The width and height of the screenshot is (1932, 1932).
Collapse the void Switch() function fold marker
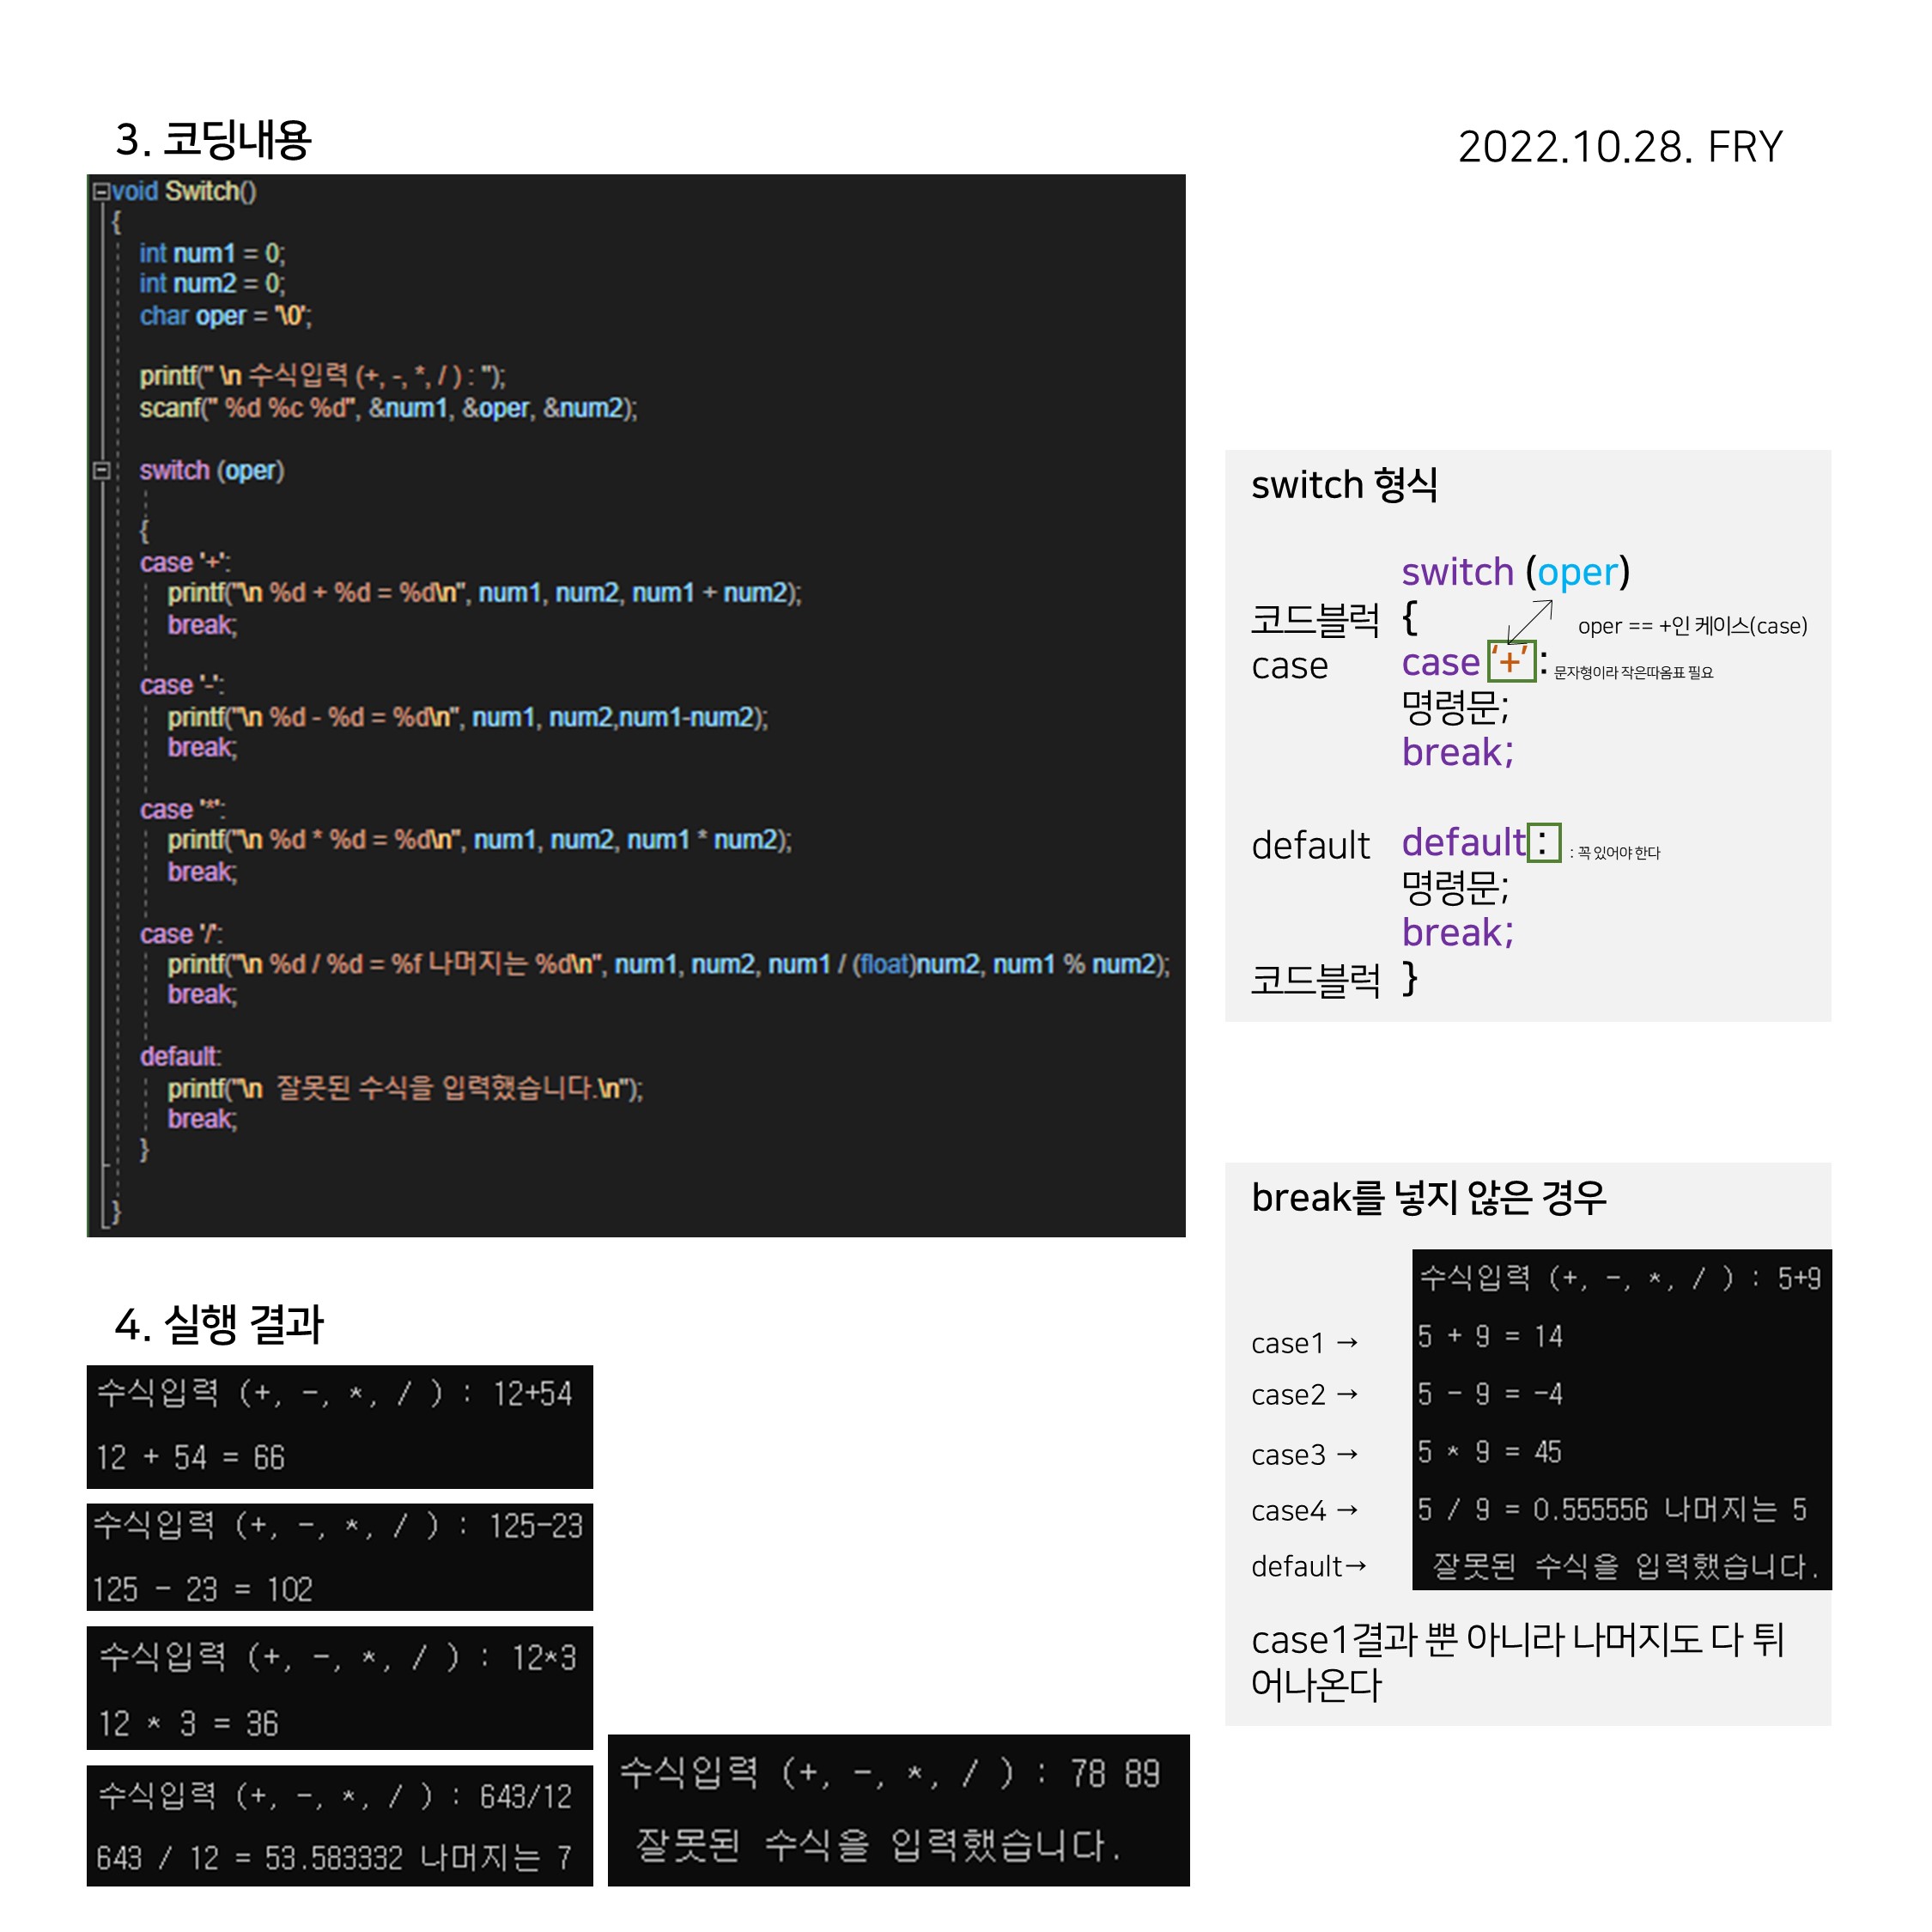101,191
